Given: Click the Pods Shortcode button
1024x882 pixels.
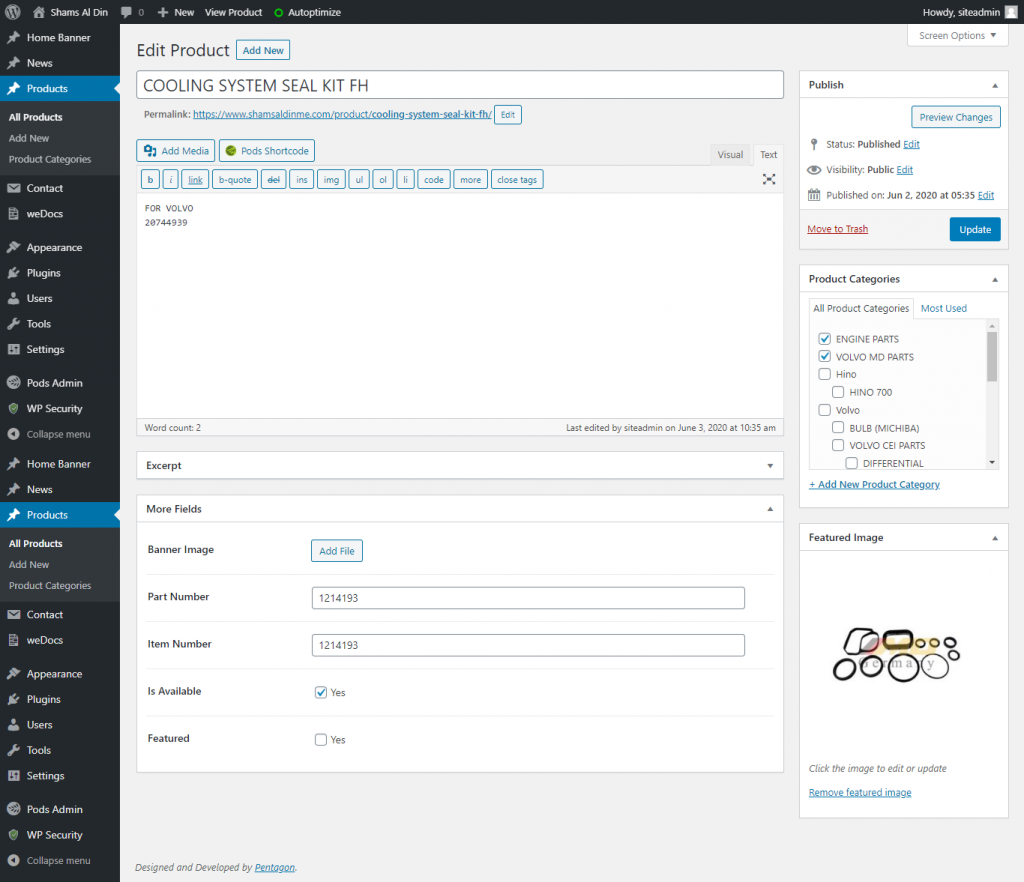Looking at the screenshot, I should point(267,151).
